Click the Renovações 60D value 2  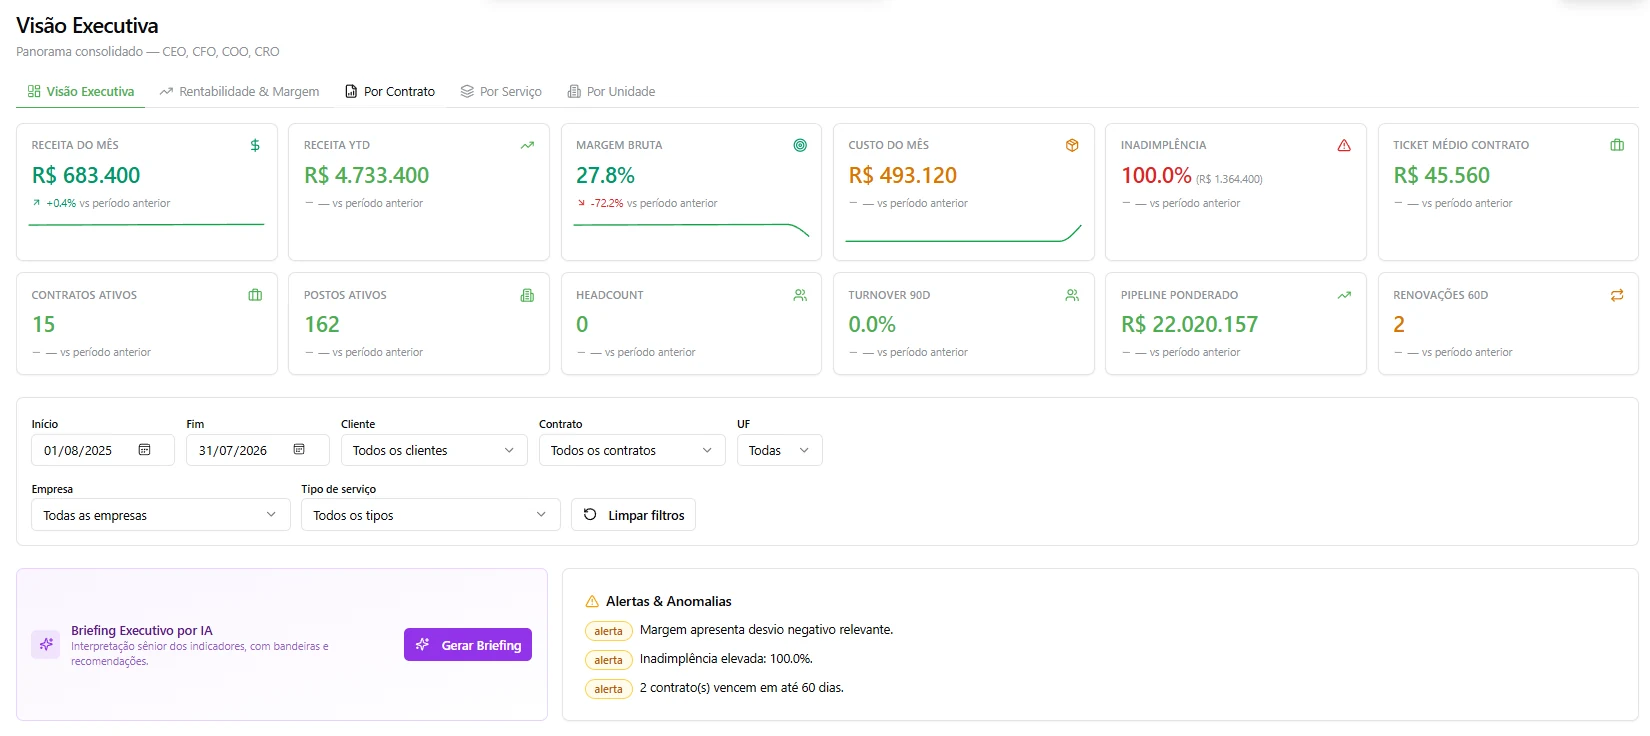click(1399, 324)
